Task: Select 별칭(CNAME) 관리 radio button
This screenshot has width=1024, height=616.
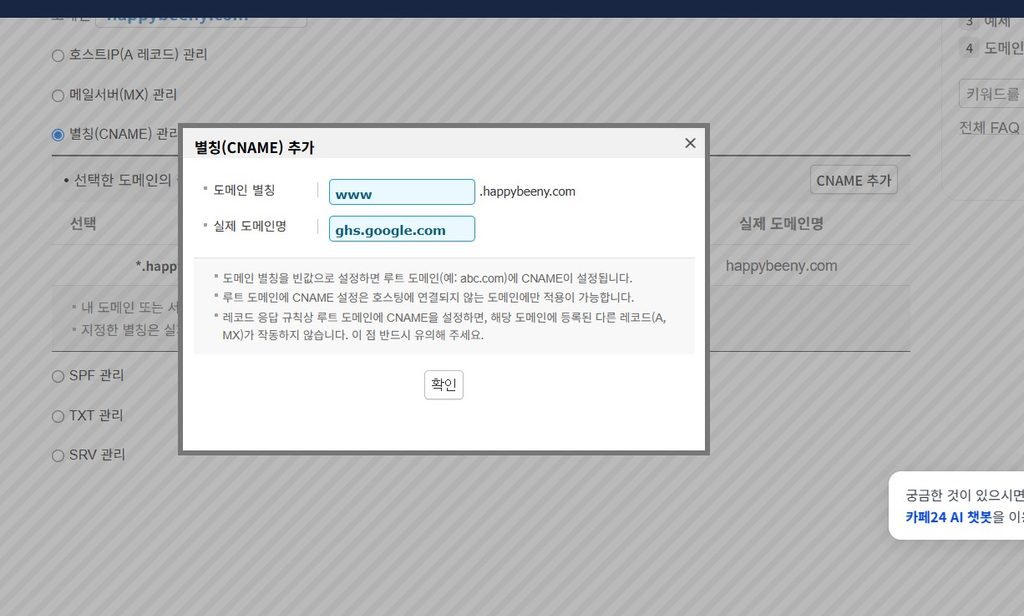Action: [57, 135]
